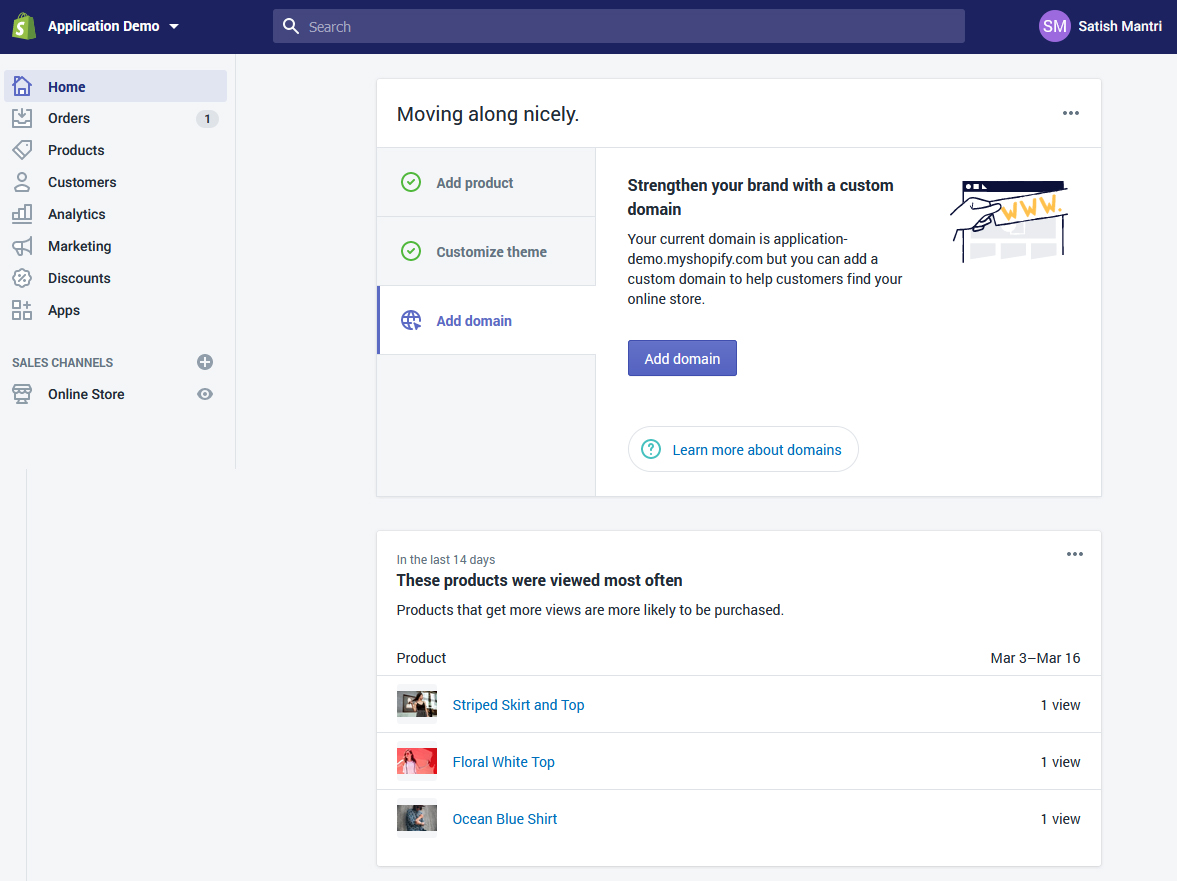Open Analytics bar chart icon
The height and width of the screenshot is (881, 1177).
[22, 214]
